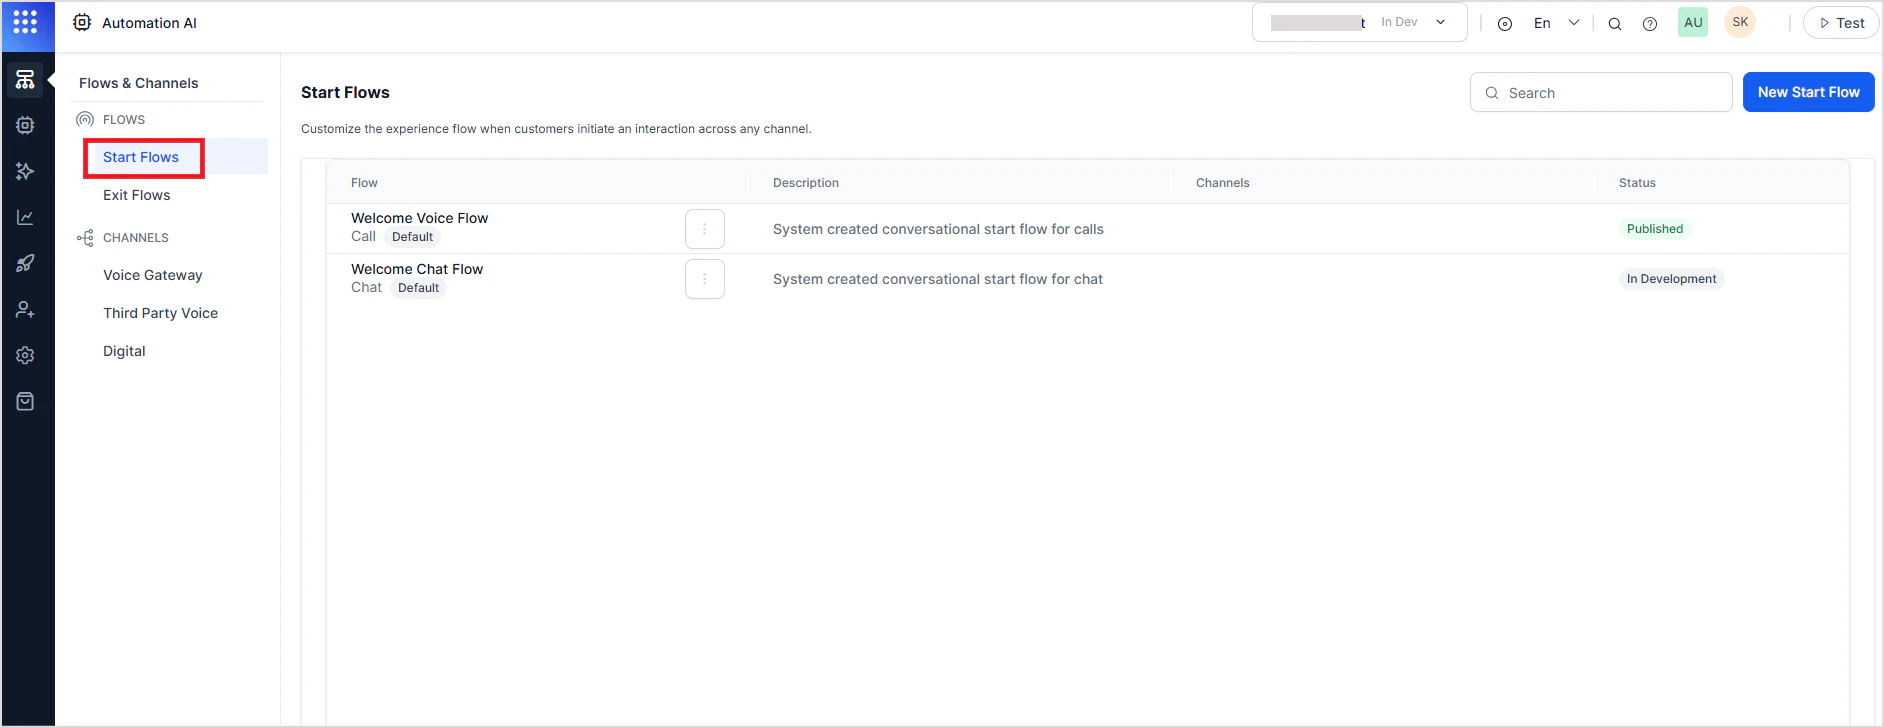Open the Welcome Voice Flow link
Screen dimensions: 1884x727
(x=420, y=218)
